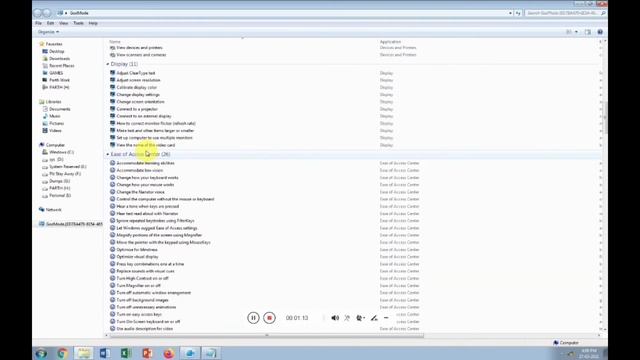Open Google Chrome from taskbar

pyautogui.click(x=62, y=353)
